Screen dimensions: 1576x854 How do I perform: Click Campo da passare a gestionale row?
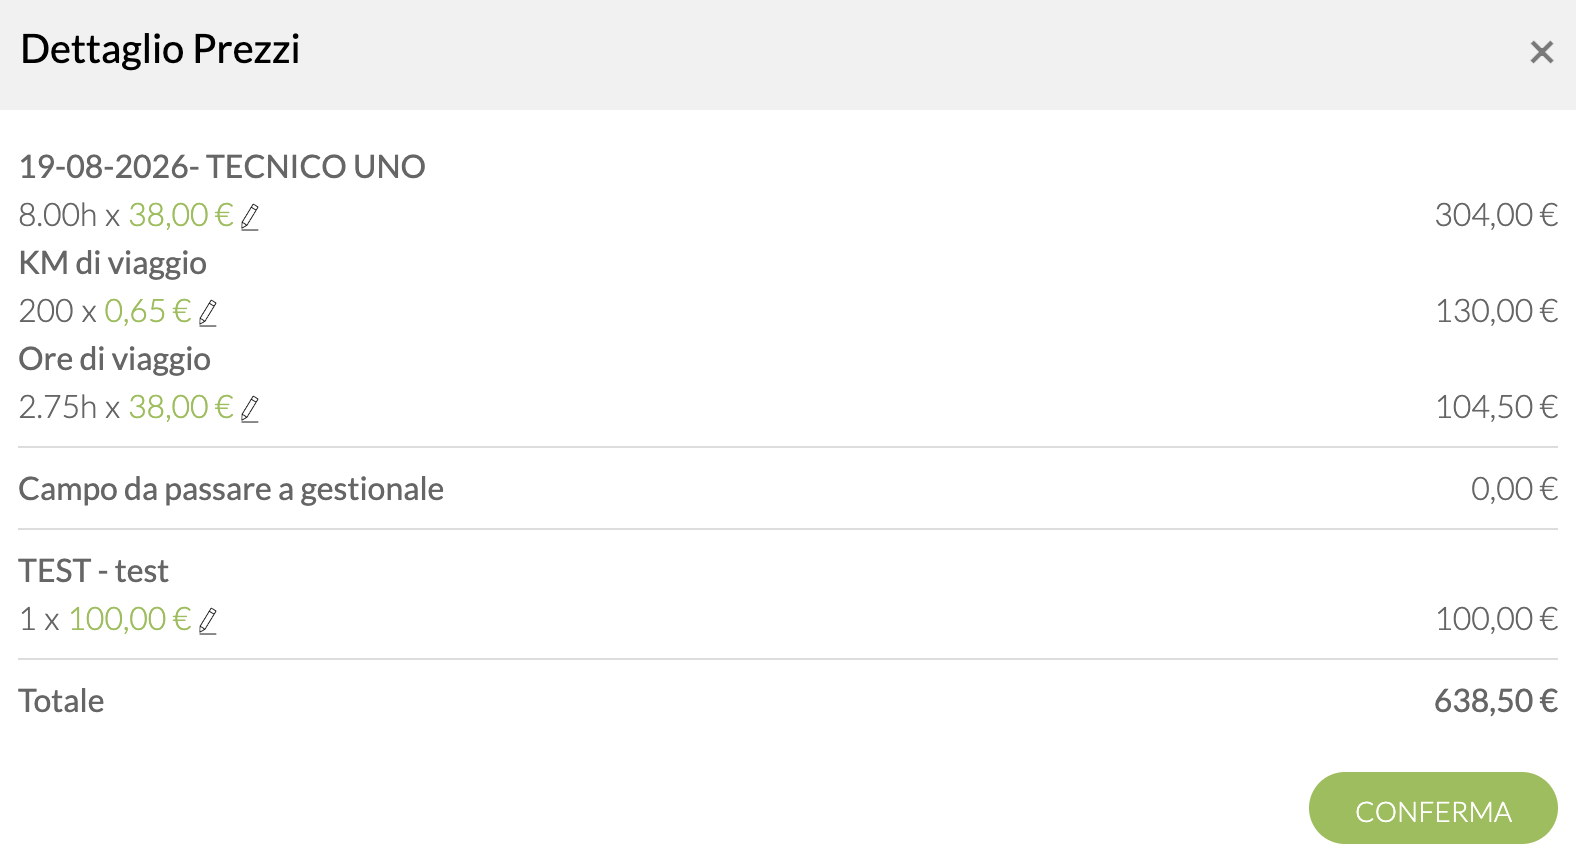point(788,489)
